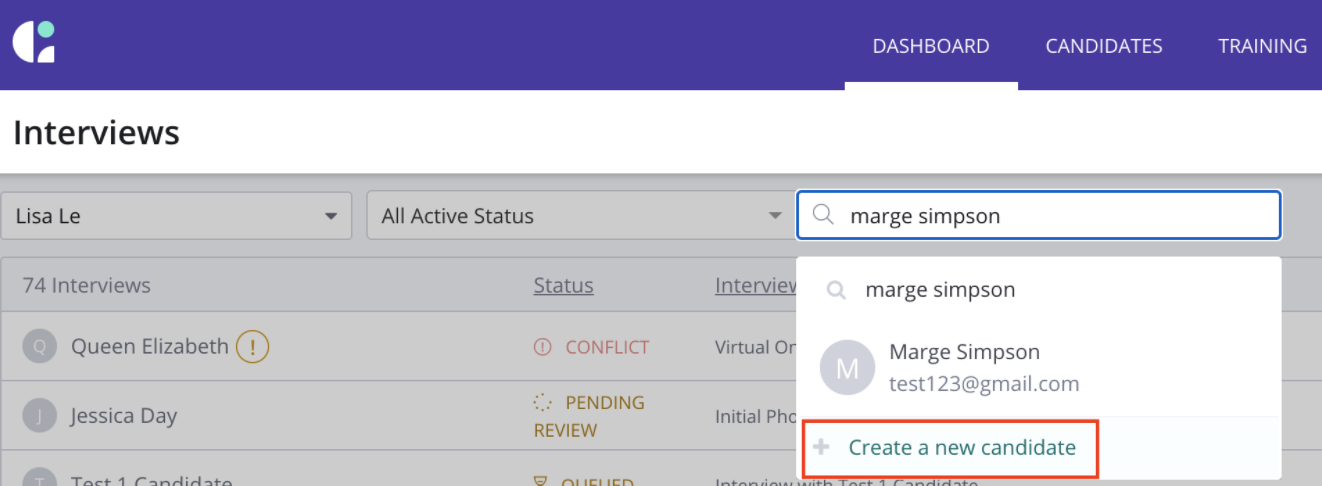Click the Interviews page heading
Viewport: 1322px width, 486px height.
(x=96, y=132)
